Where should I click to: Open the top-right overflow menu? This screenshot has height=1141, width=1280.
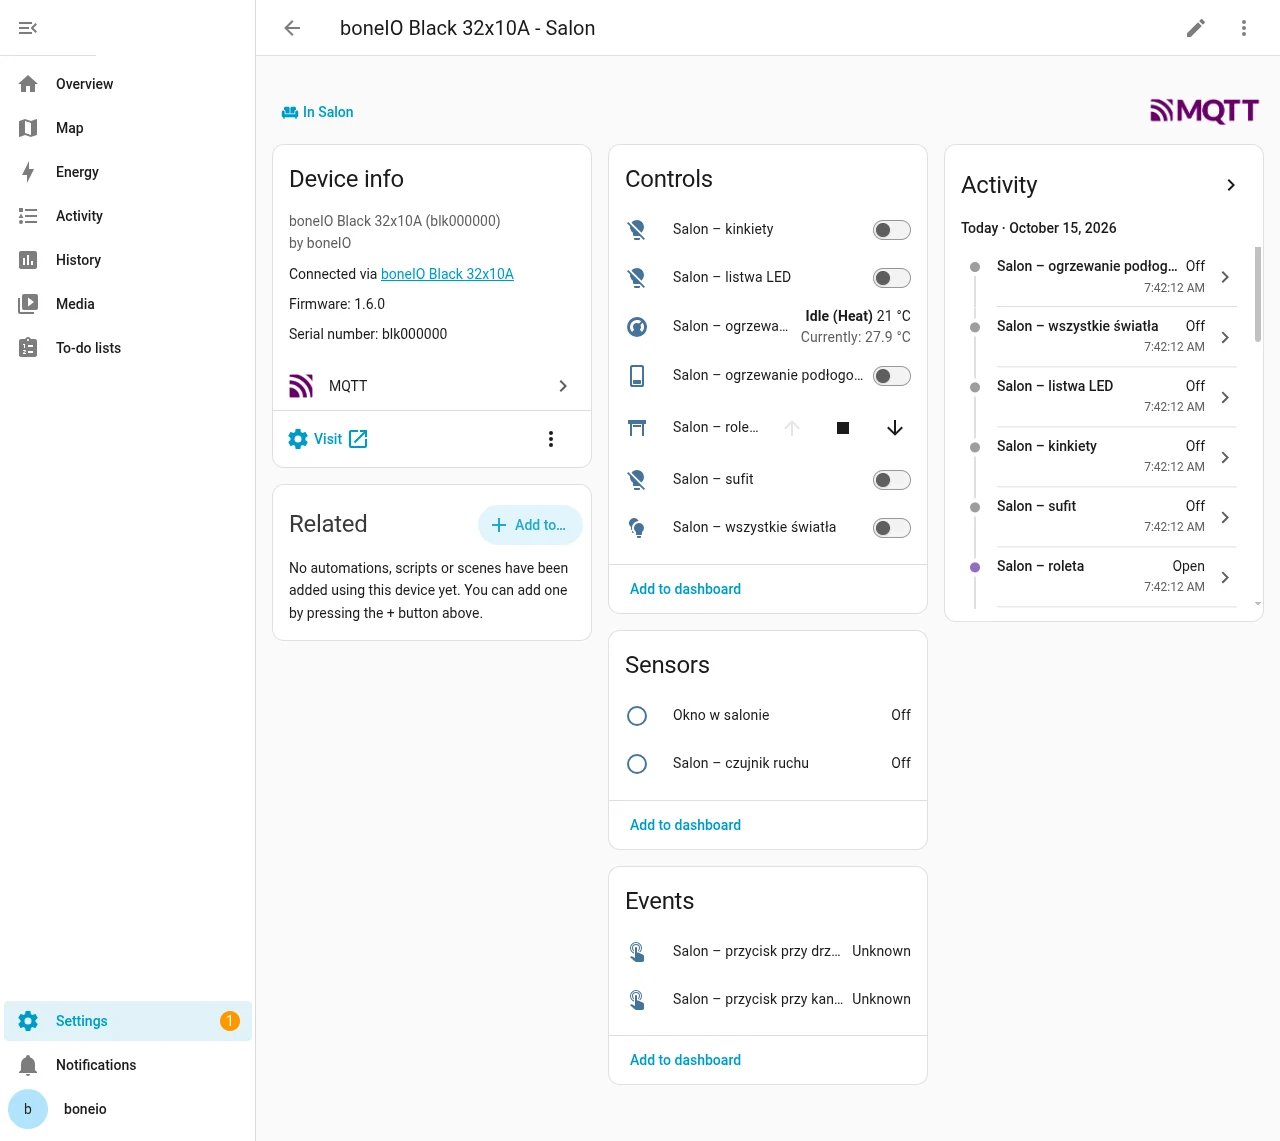coord(1244,28)
